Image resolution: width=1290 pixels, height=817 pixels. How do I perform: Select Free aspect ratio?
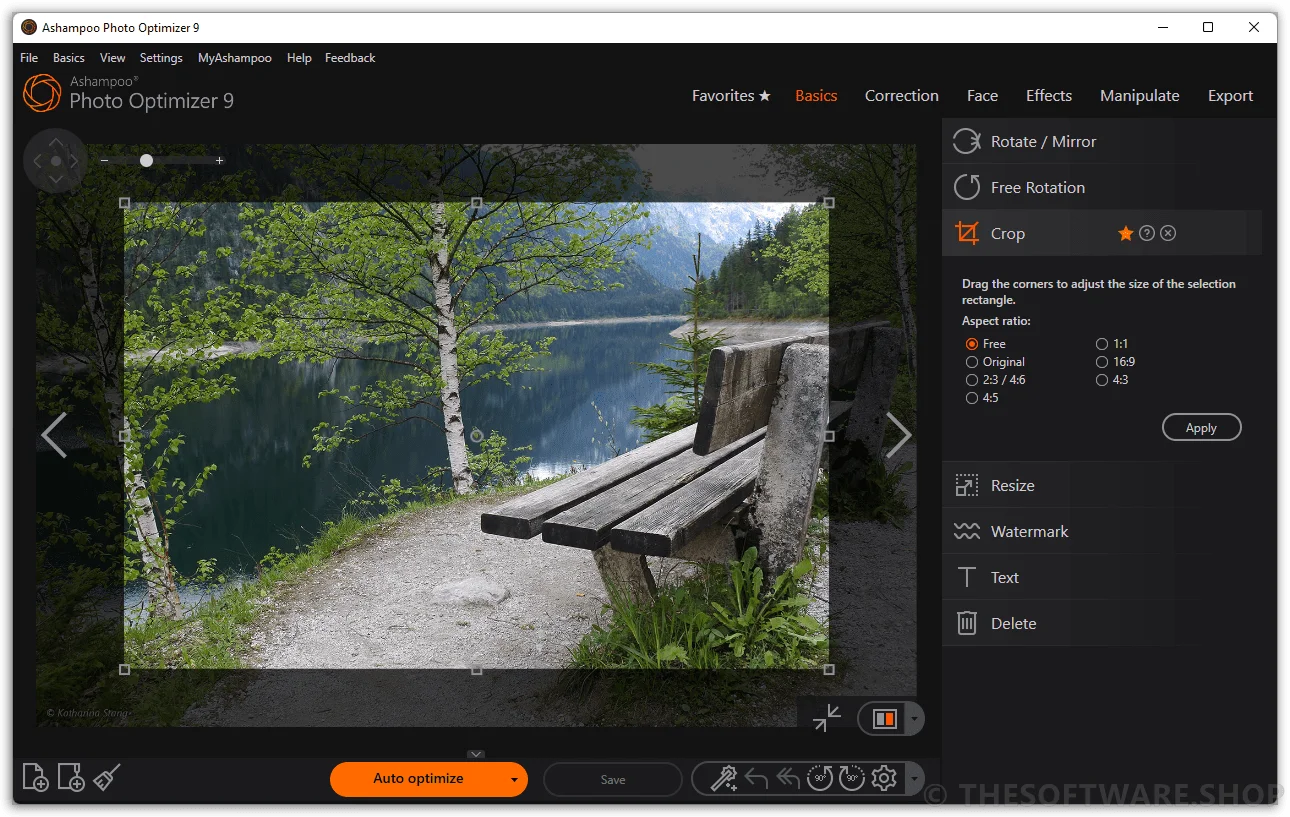click(x=972, y=344)
